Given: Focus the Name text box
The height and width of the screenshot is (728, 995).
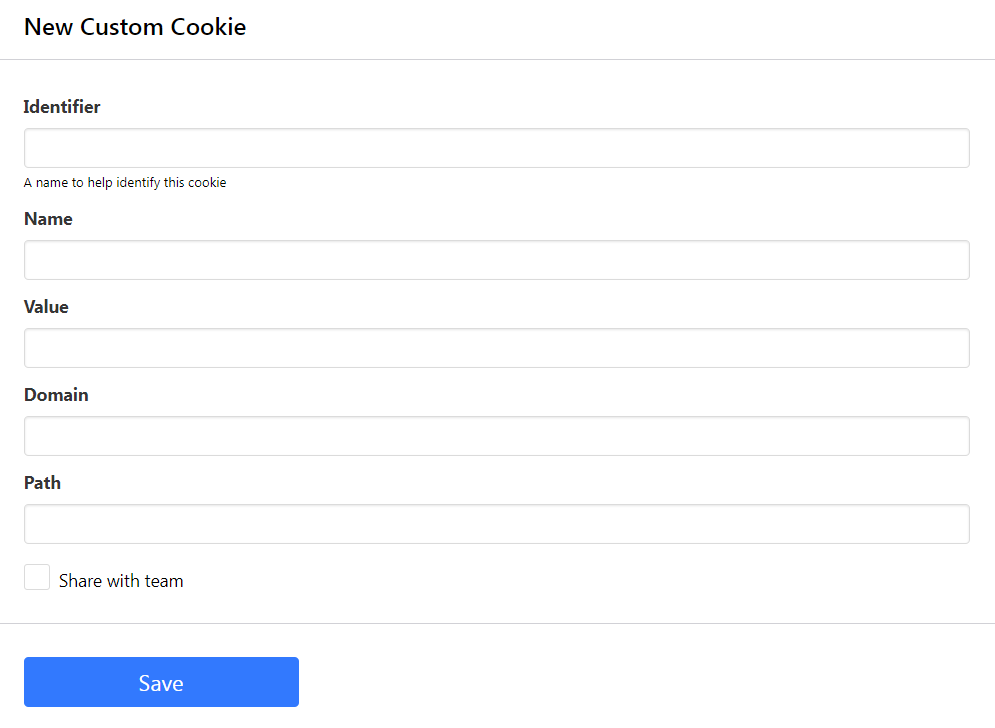Looking at the screenshot, I should point(496,260).
